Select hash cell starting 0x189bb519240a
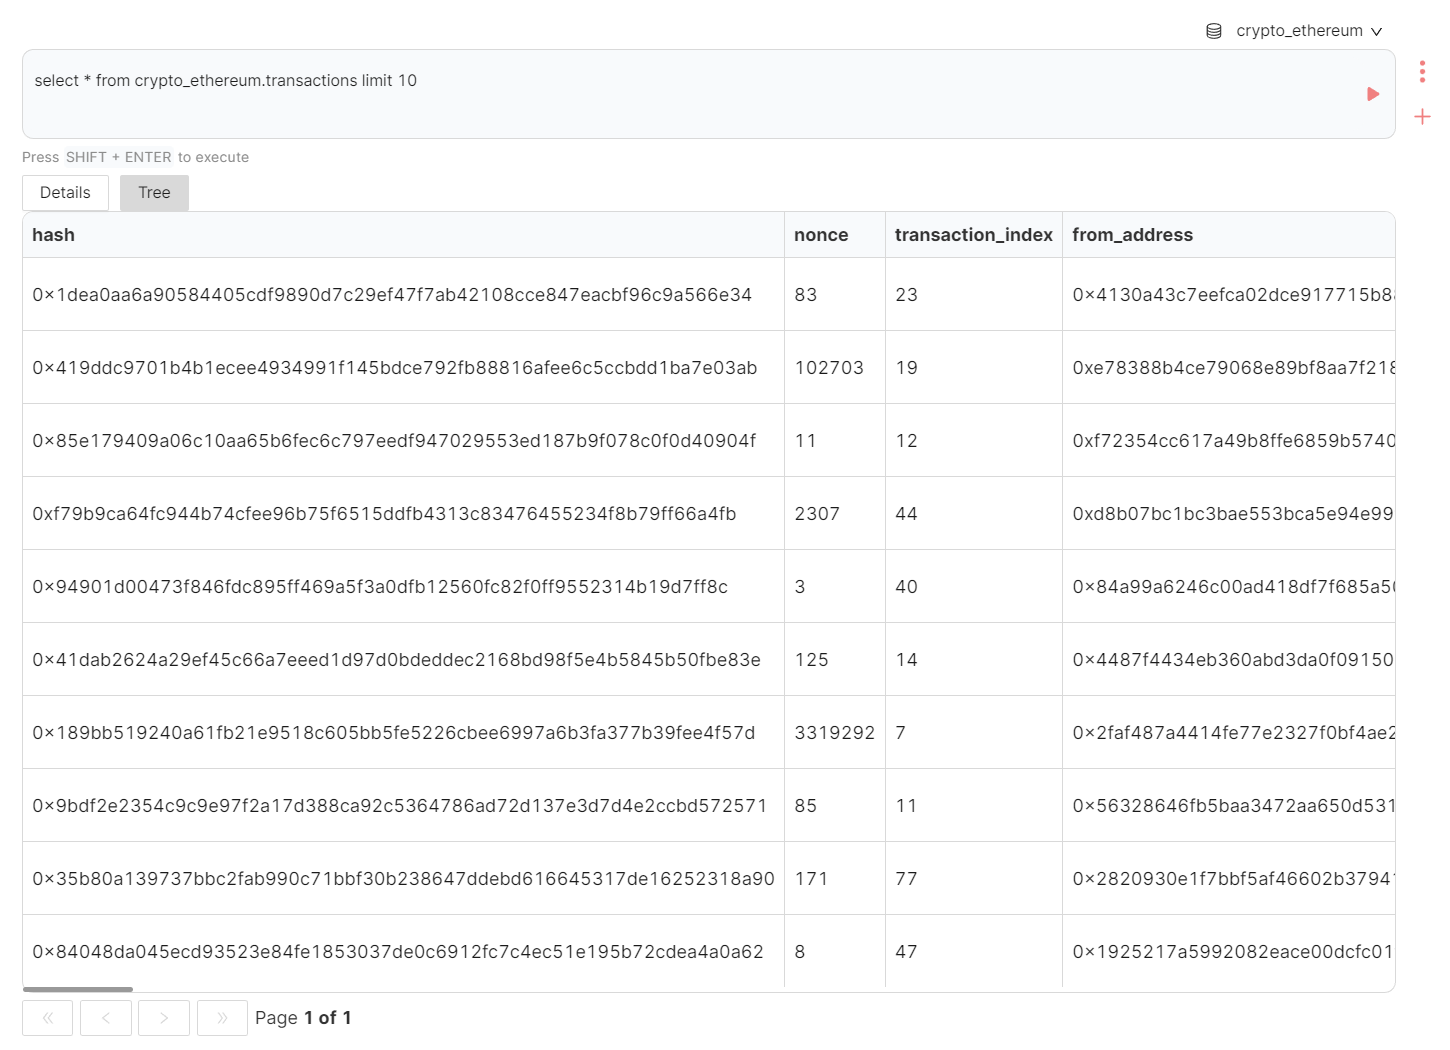The image size is (1450, 1050). point(403,733)
